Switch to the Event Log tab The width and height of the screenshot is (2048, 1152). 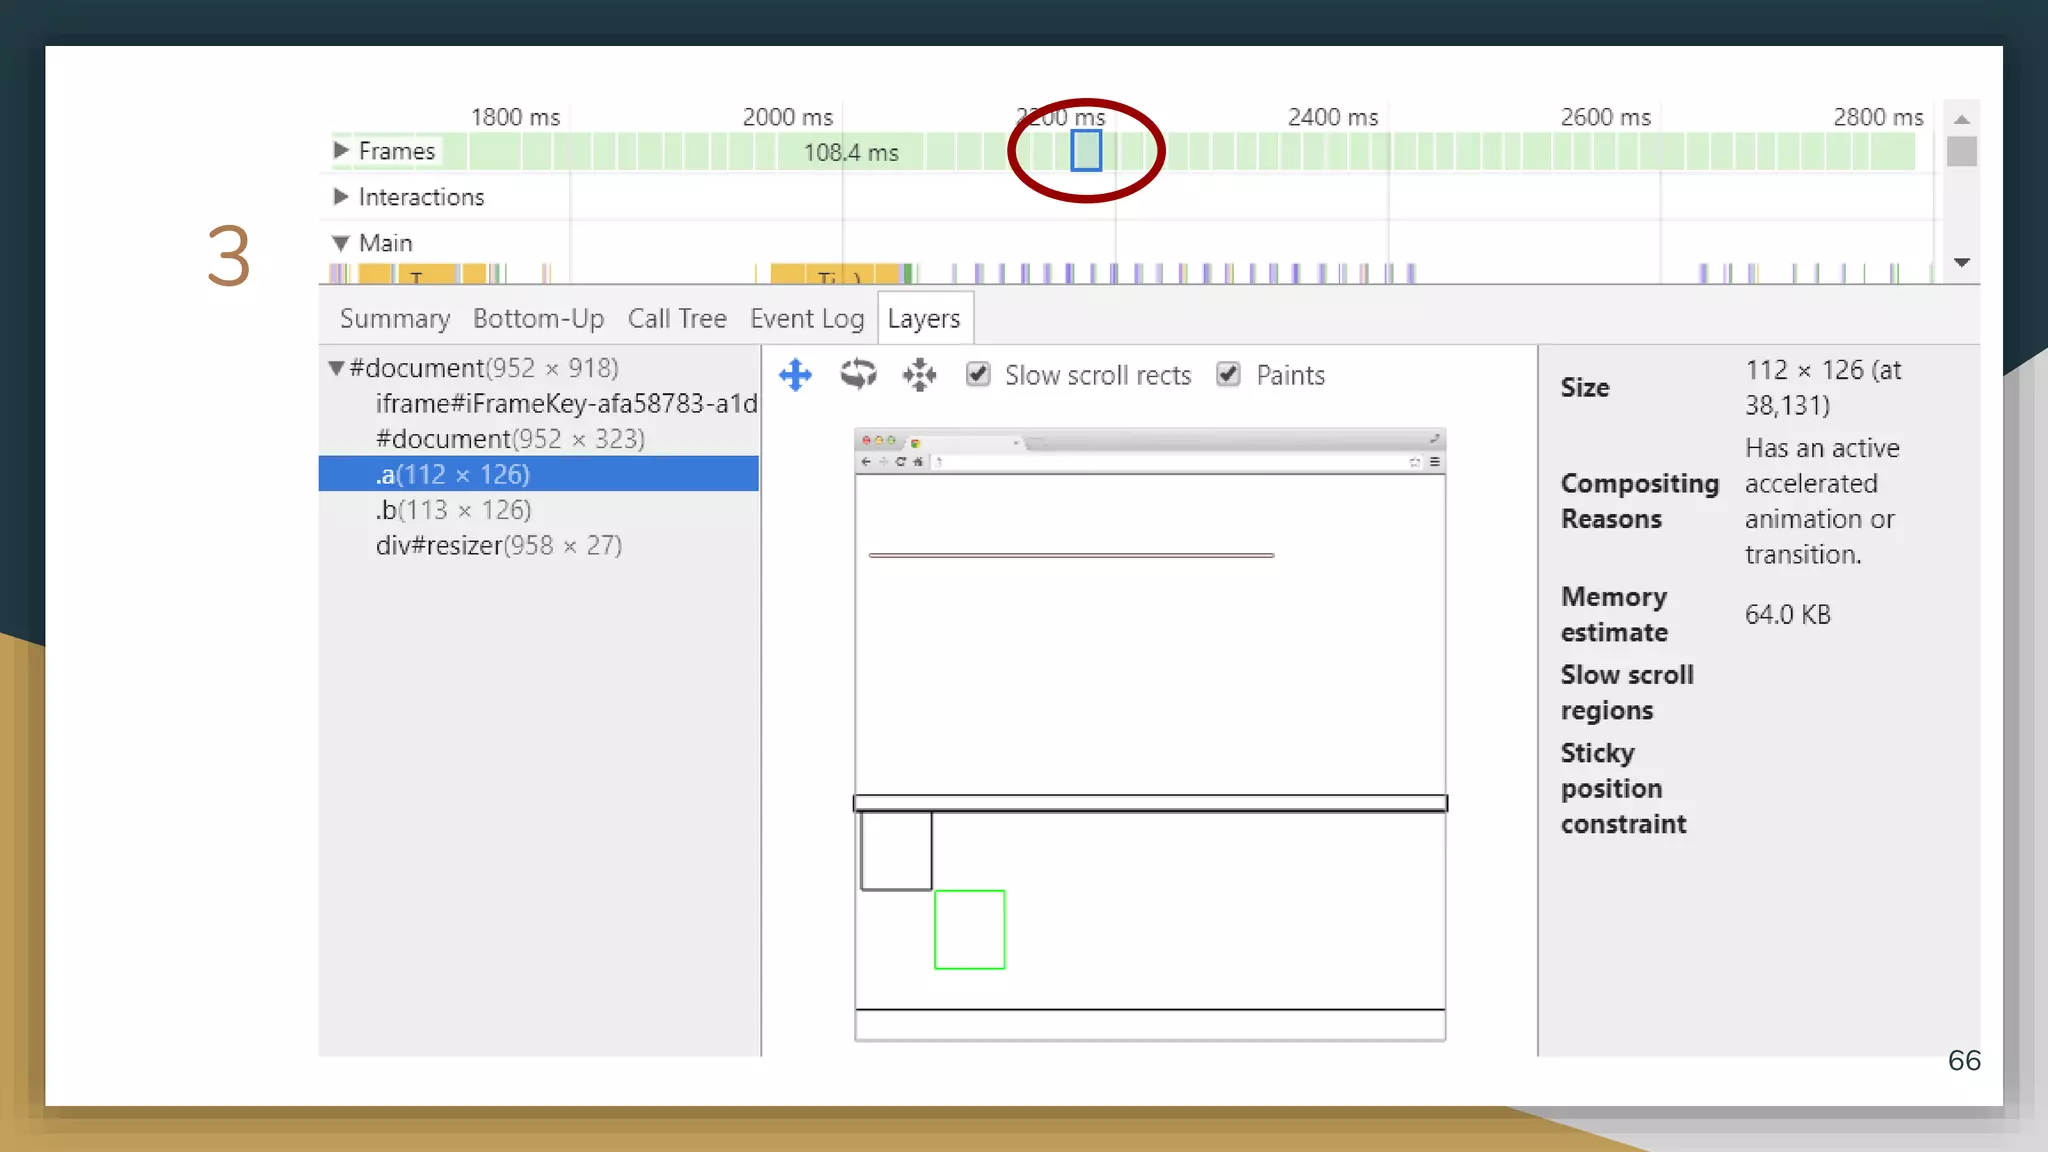(x=806, y=319)
